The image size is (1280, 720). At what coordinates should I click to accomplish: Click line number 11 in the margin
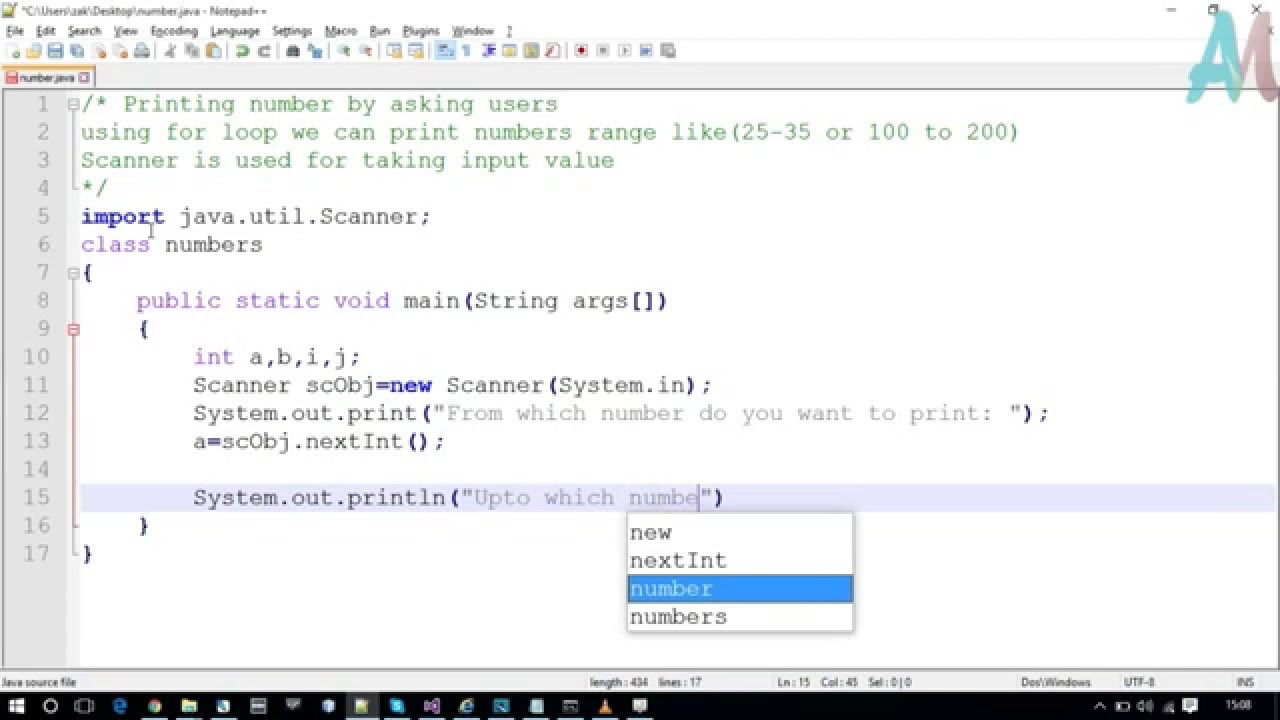point(37,385)
